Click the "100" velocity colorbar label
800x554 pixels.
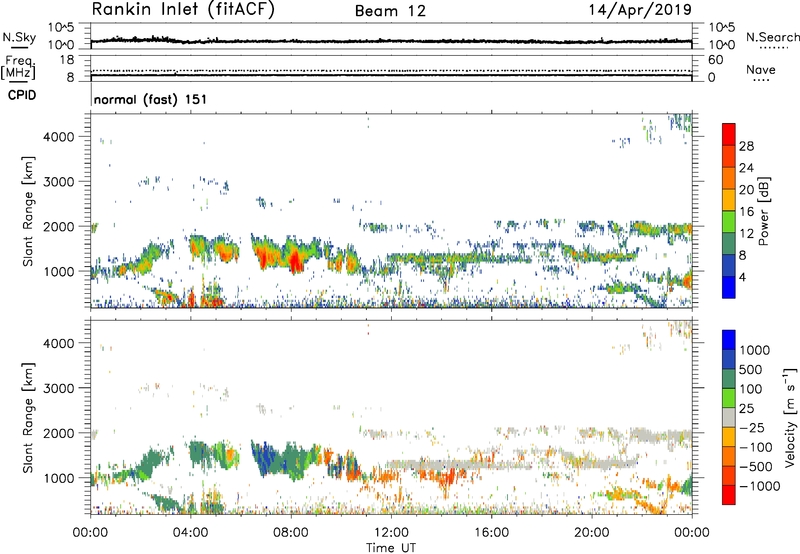[751, 389]
